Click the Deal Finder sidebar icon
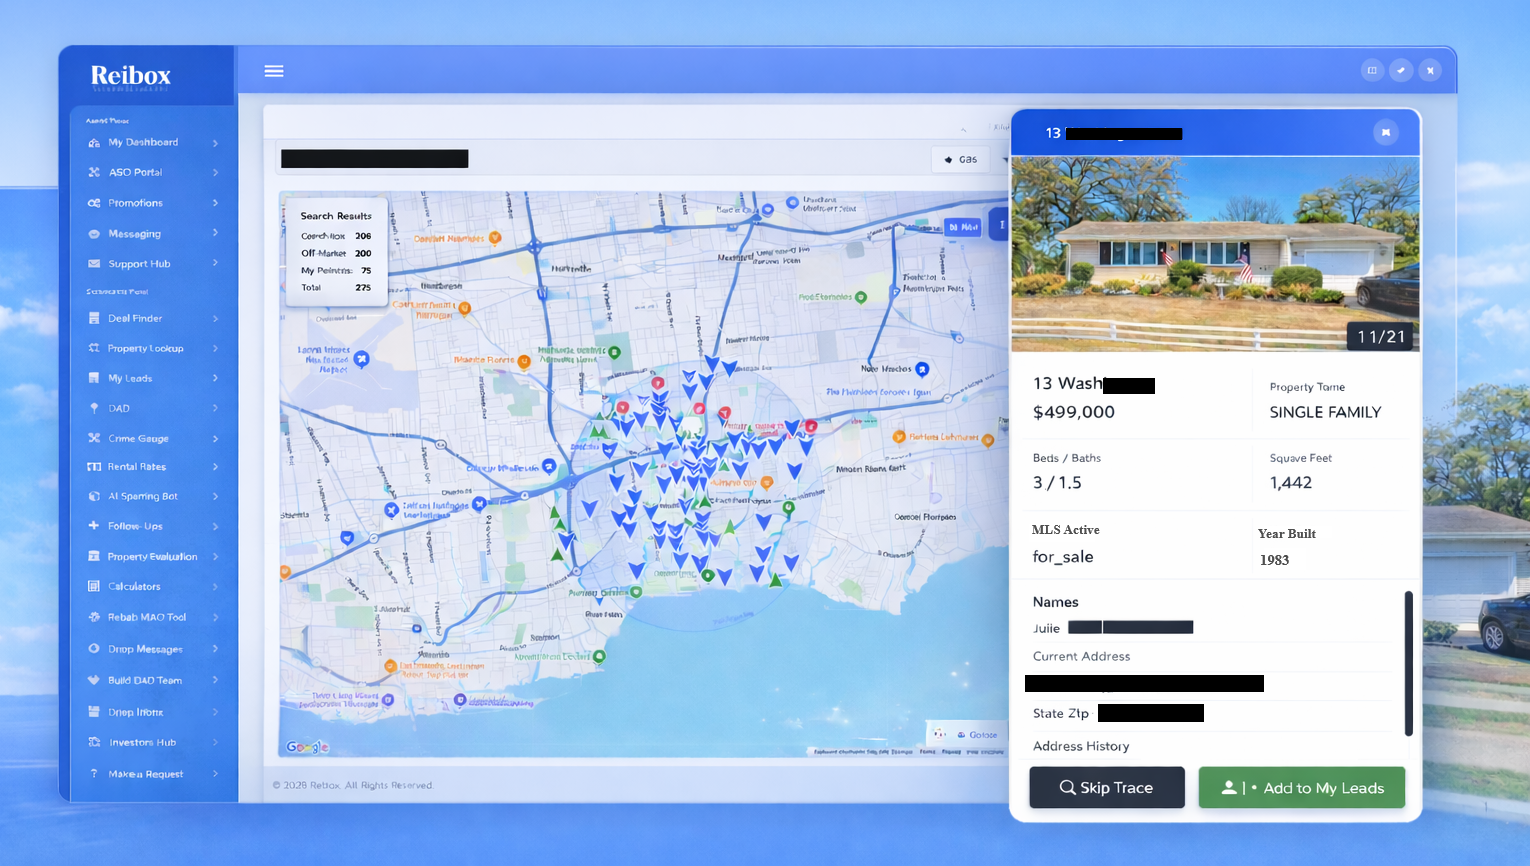 pos(94,318)
